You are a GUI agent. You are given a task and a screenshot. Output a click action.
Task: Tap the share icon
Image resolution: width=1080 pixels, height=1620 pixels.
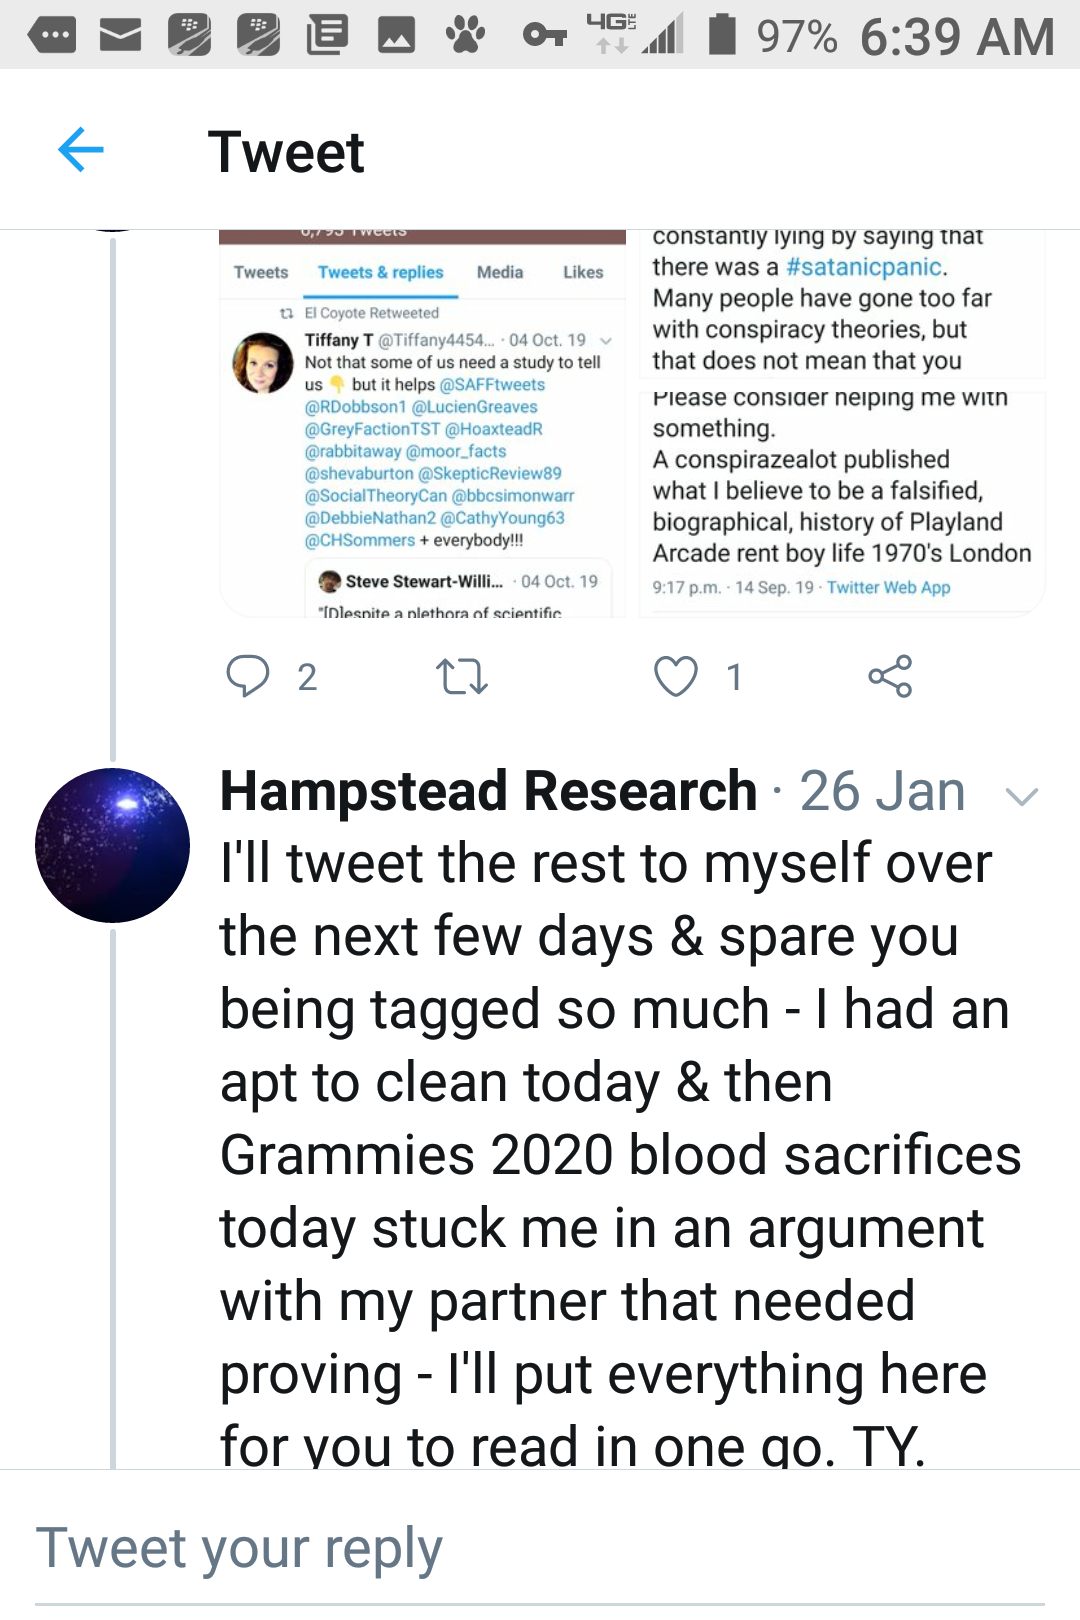(890, 677)
